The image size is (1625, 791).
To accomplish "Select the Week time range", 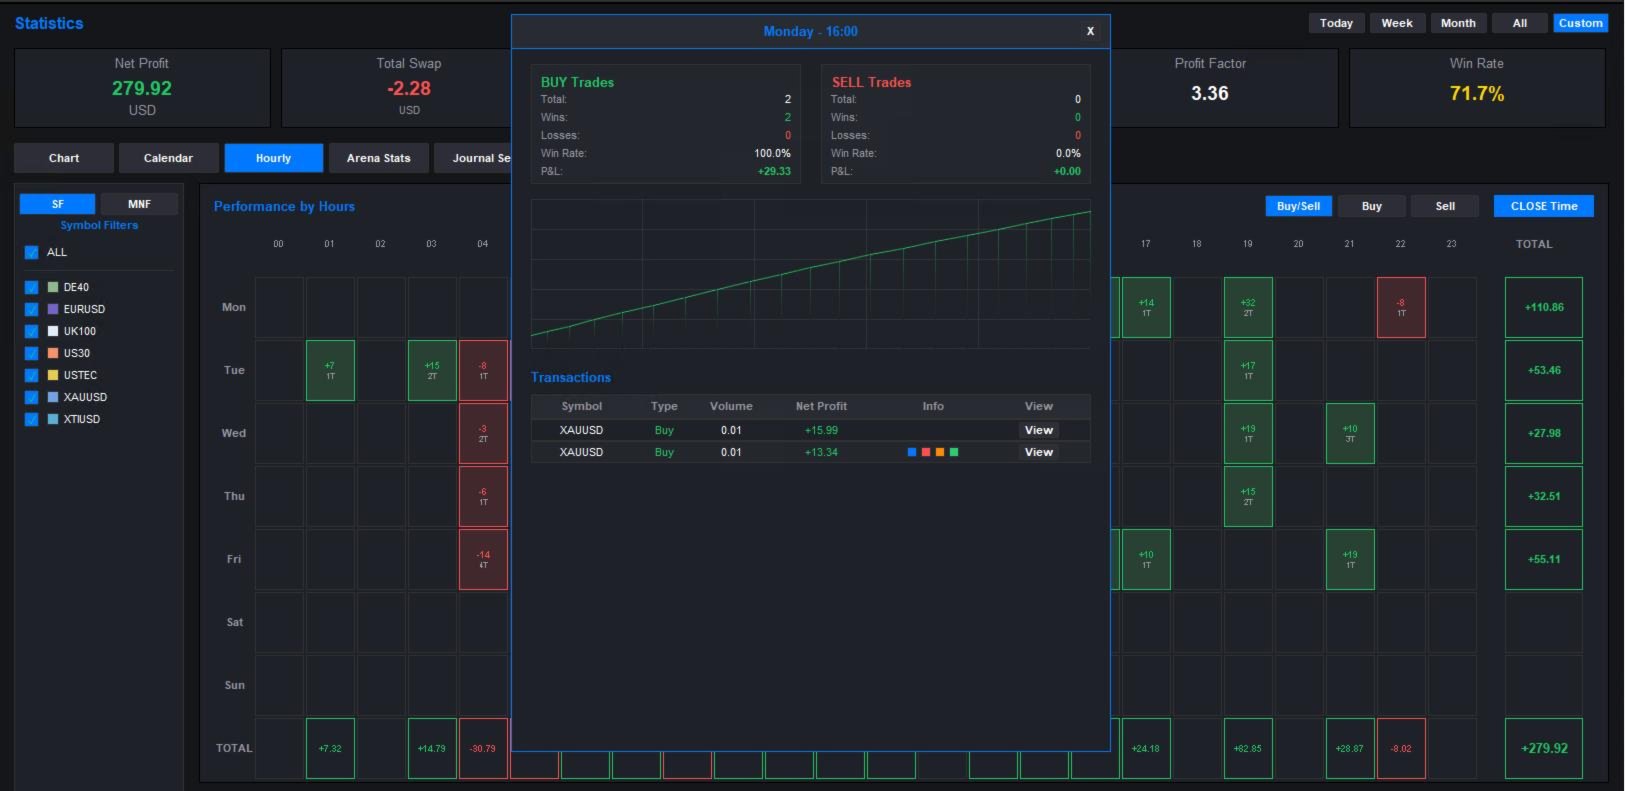I will coord(1397,23).
